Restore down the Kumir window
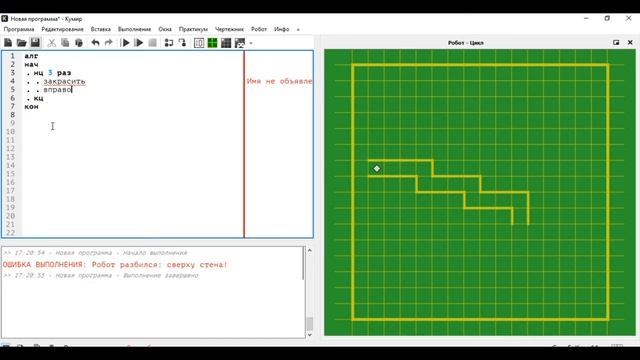The width and height of the screenshot is (640, 360). (x=607, y=18)
